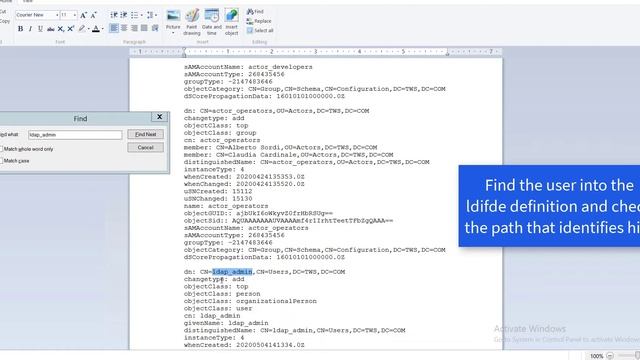This screenshot has height=360, width=640.
Task: Open the Courier New font family dropdown
Action: tap(57, 15)
